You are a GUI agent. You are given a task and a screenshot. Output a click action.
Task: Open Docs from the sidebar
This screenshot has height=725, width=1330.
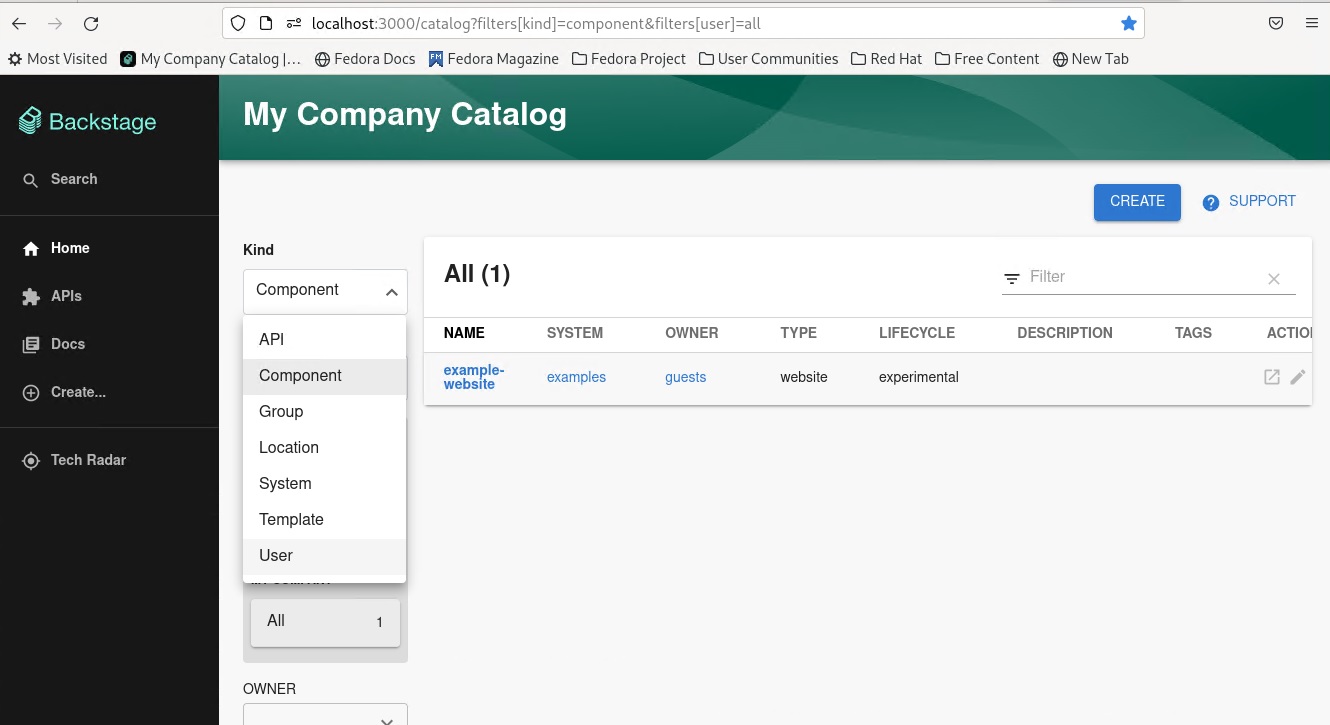[x=67, y=344]
